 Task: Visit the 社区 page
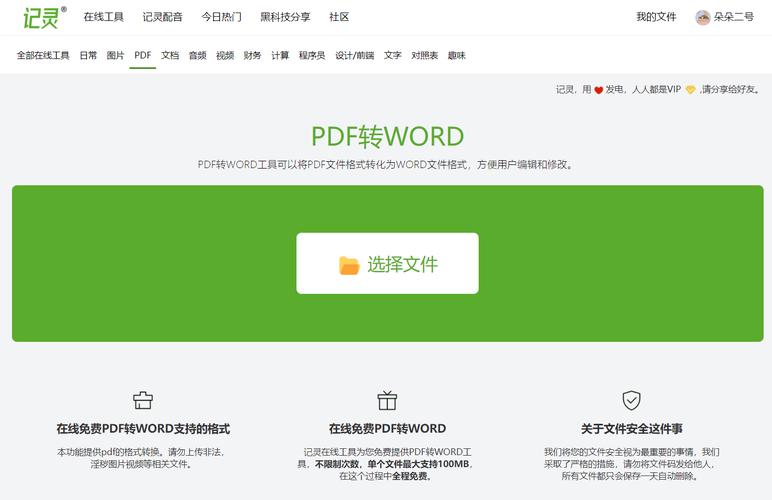tap(339, 17)
